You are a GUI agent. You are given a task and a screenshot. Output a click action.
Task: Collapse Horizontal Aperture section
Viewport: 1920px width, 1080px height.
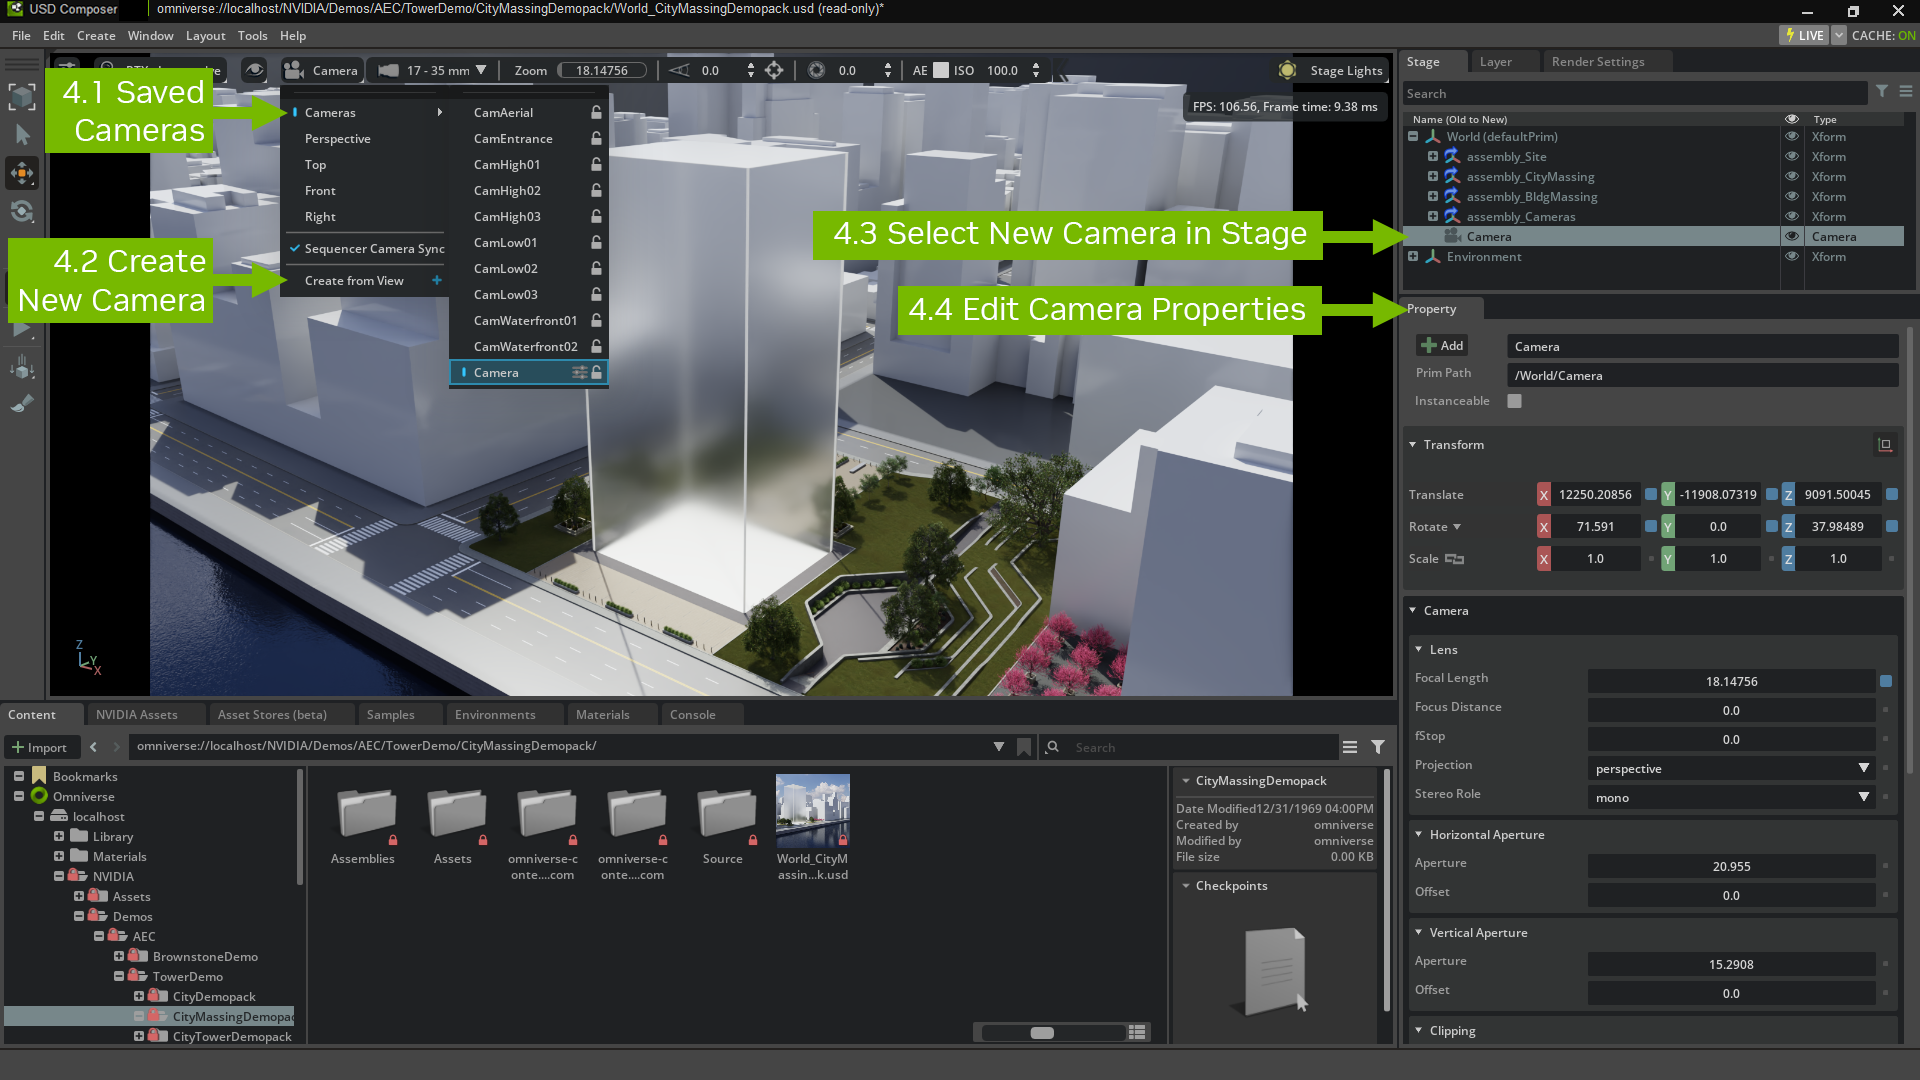coord(1419,834)
